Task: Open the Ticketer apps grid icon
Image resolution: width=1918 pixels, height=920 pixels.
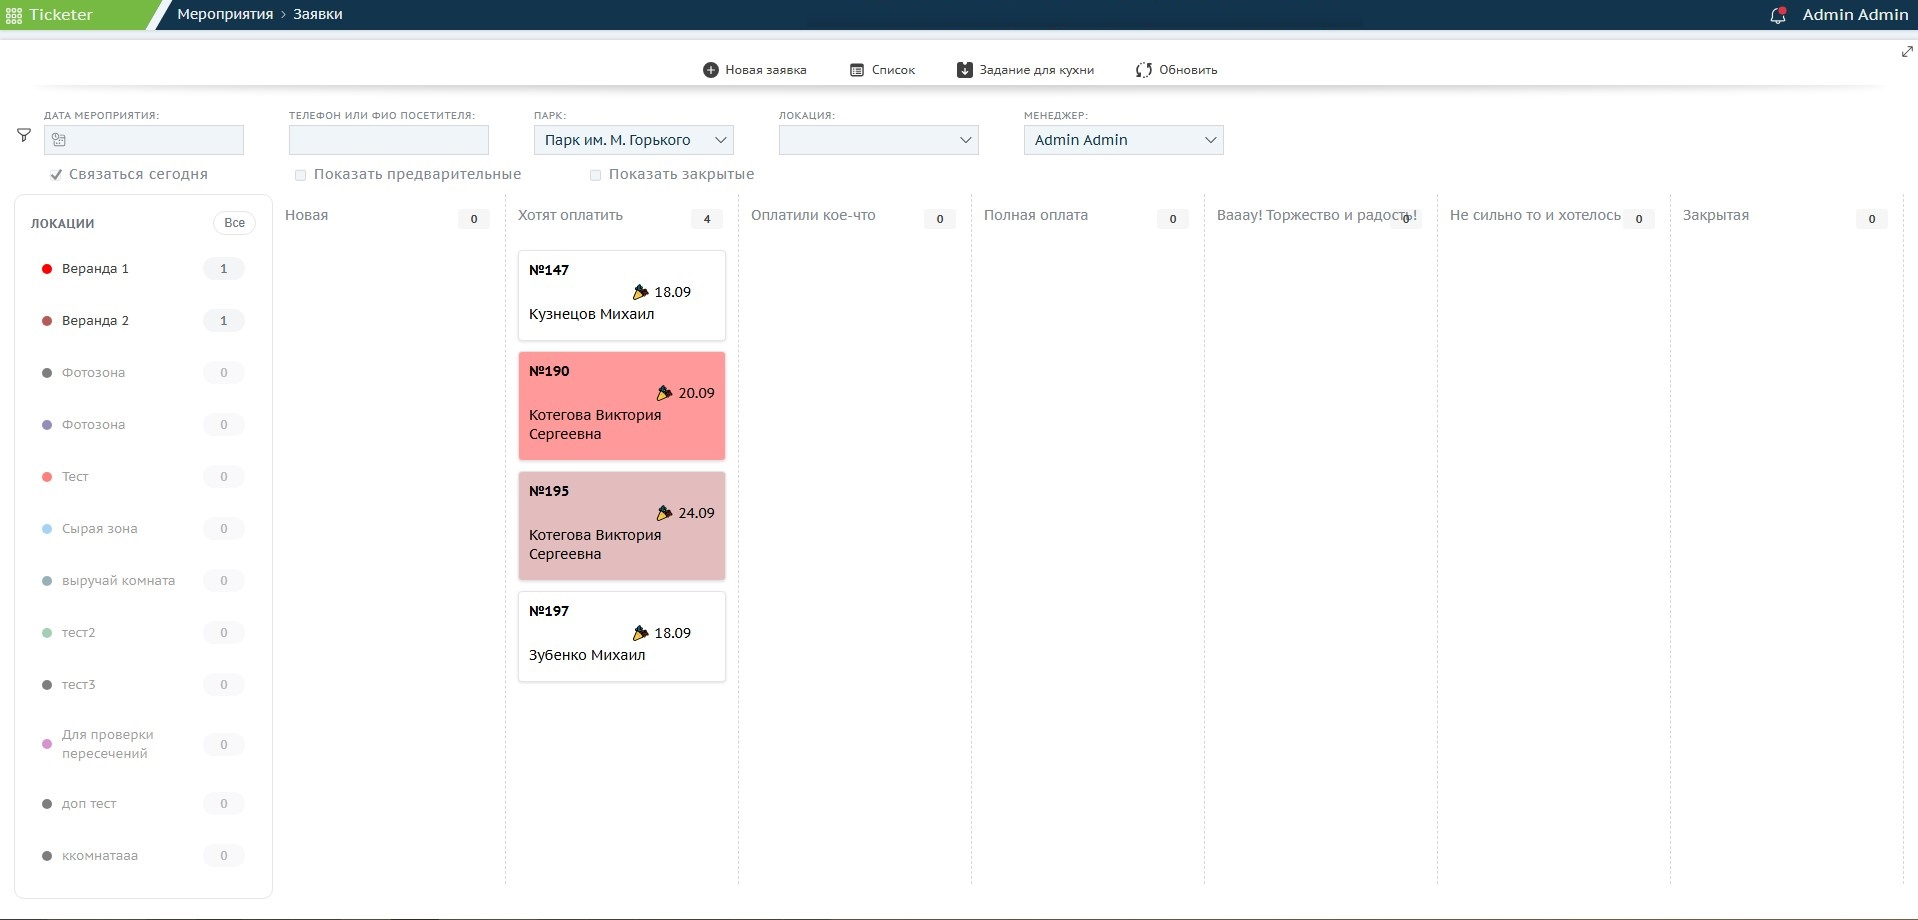Action: pyautogui.click(x=14, y=15)
